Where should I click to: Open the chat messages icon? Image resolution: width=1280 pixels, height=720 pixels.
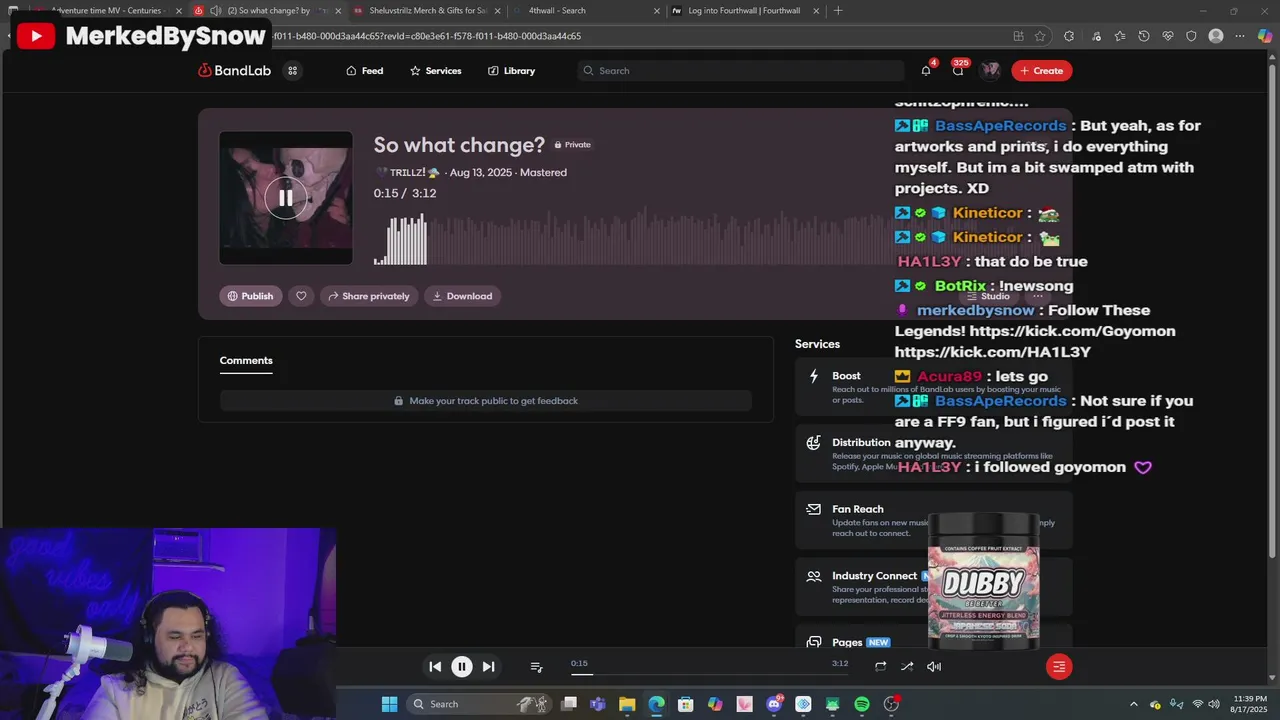[x=958, y=70]
